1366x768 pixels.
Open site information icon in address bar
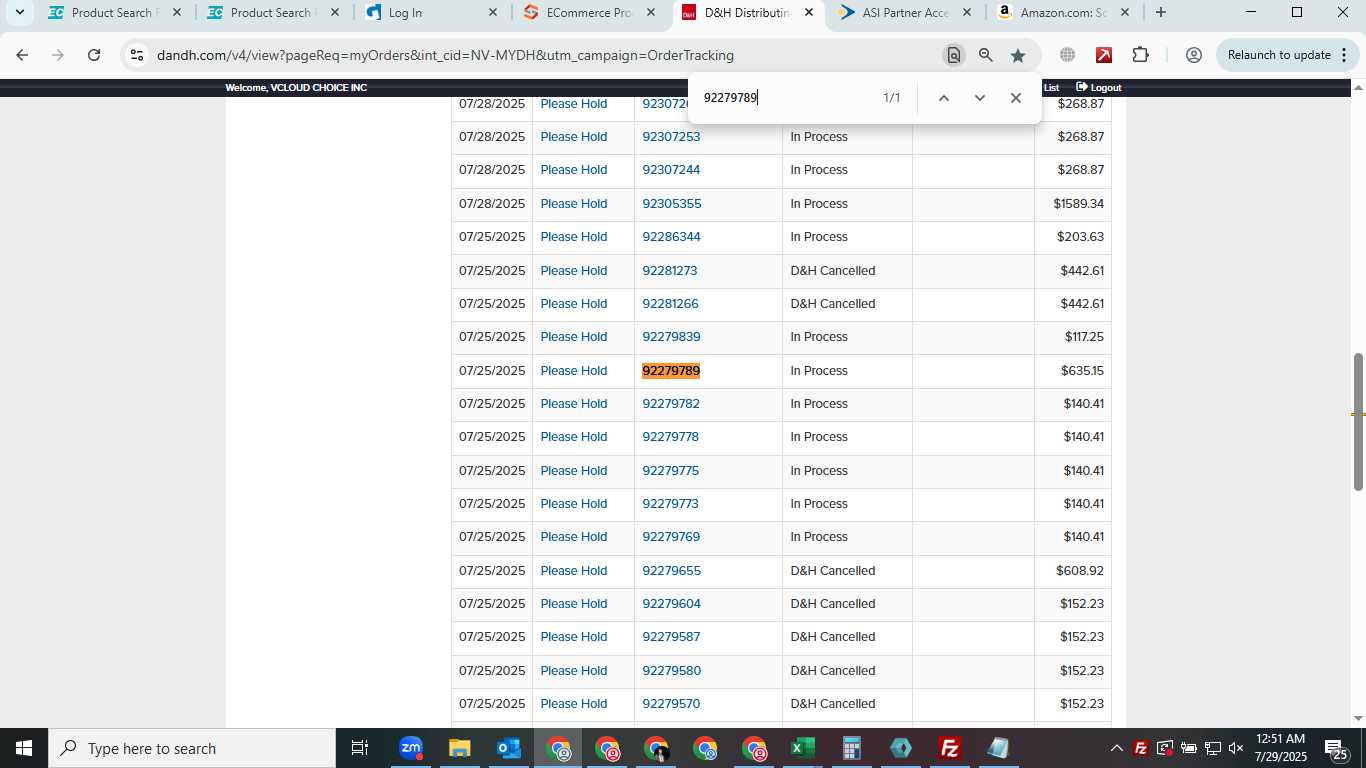[137, 55]
